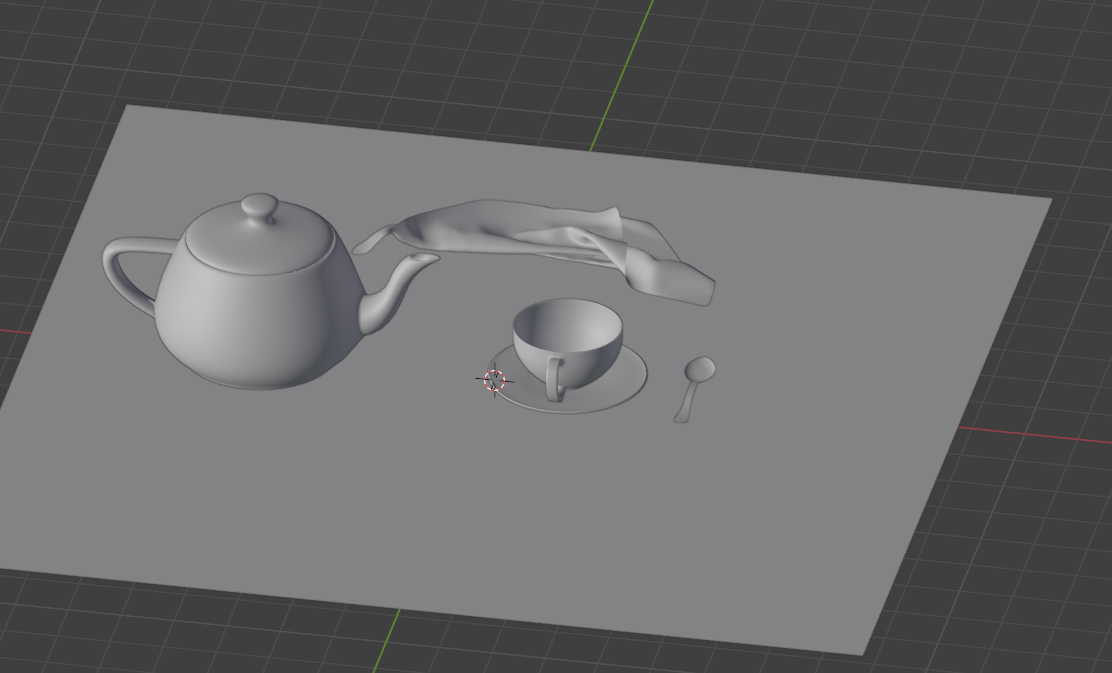Click the red-white 3D cursor
This screenshot has height=673, width=1112.
coord(494,381)
